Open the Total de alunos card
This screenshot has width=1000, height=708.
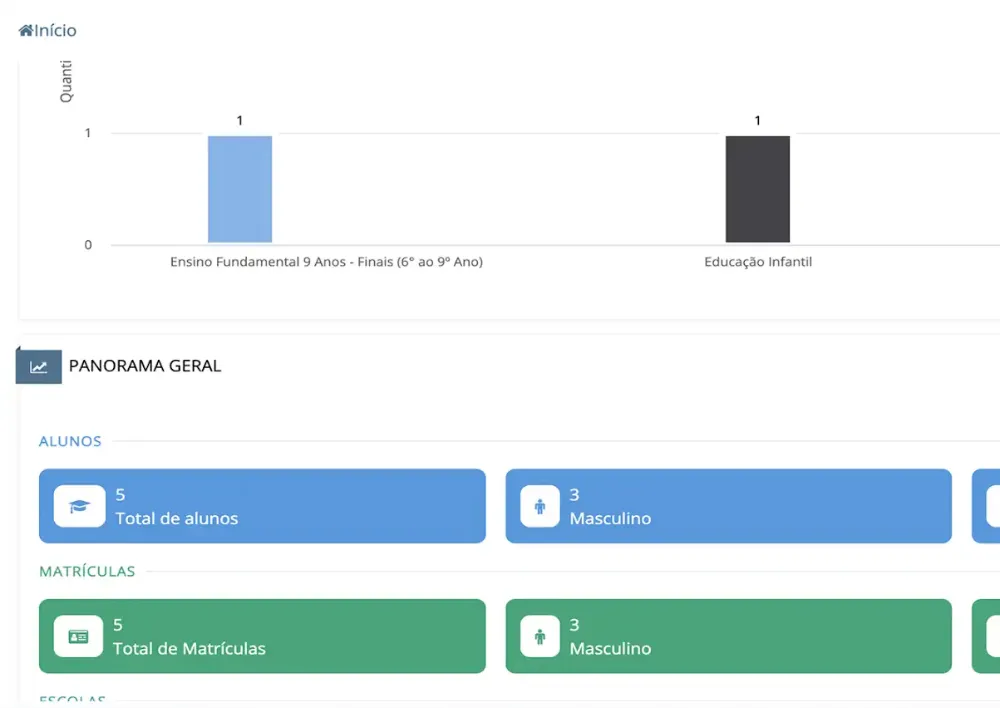tap(262, 506)
